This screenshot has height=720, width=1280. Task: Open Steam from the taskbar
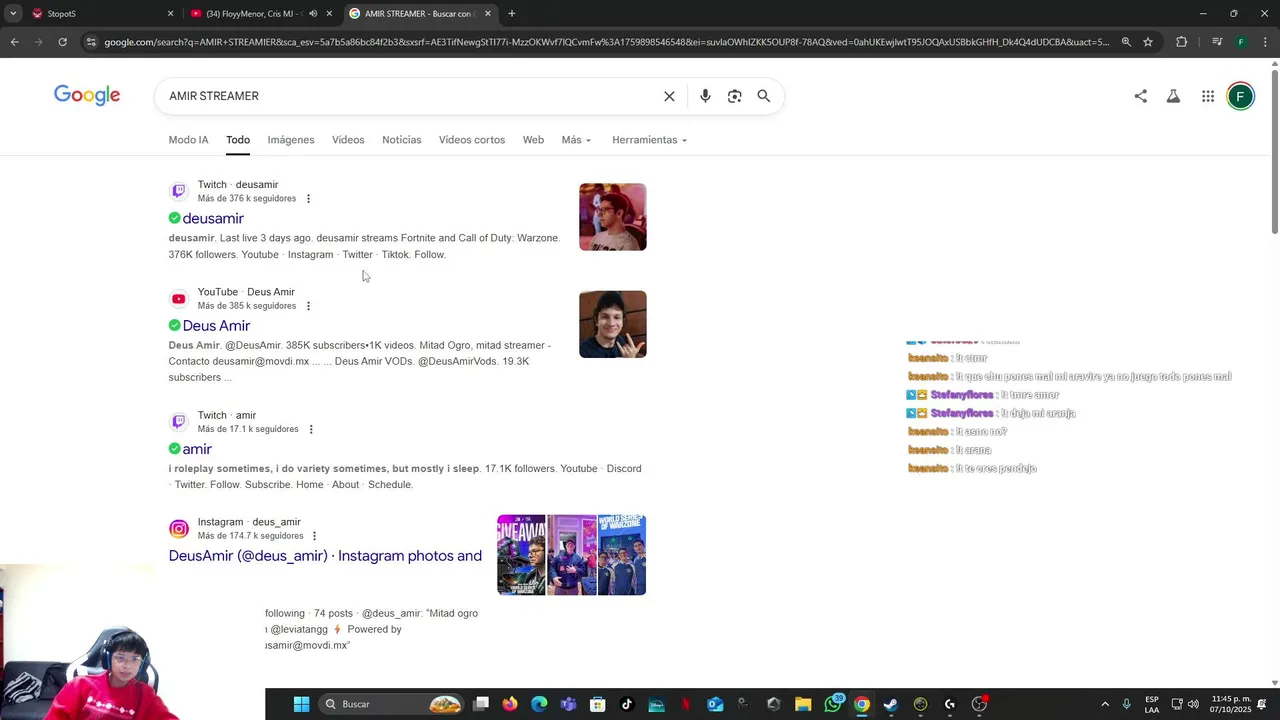tap(891, 704)
